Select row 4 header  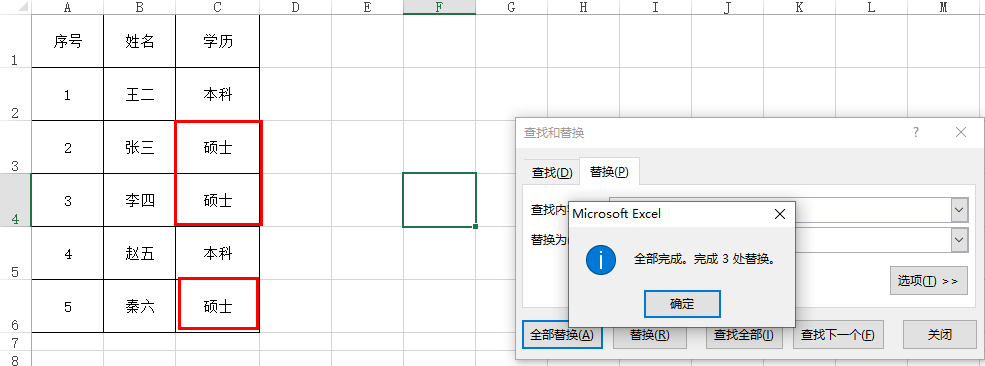(x=15, y=200)
